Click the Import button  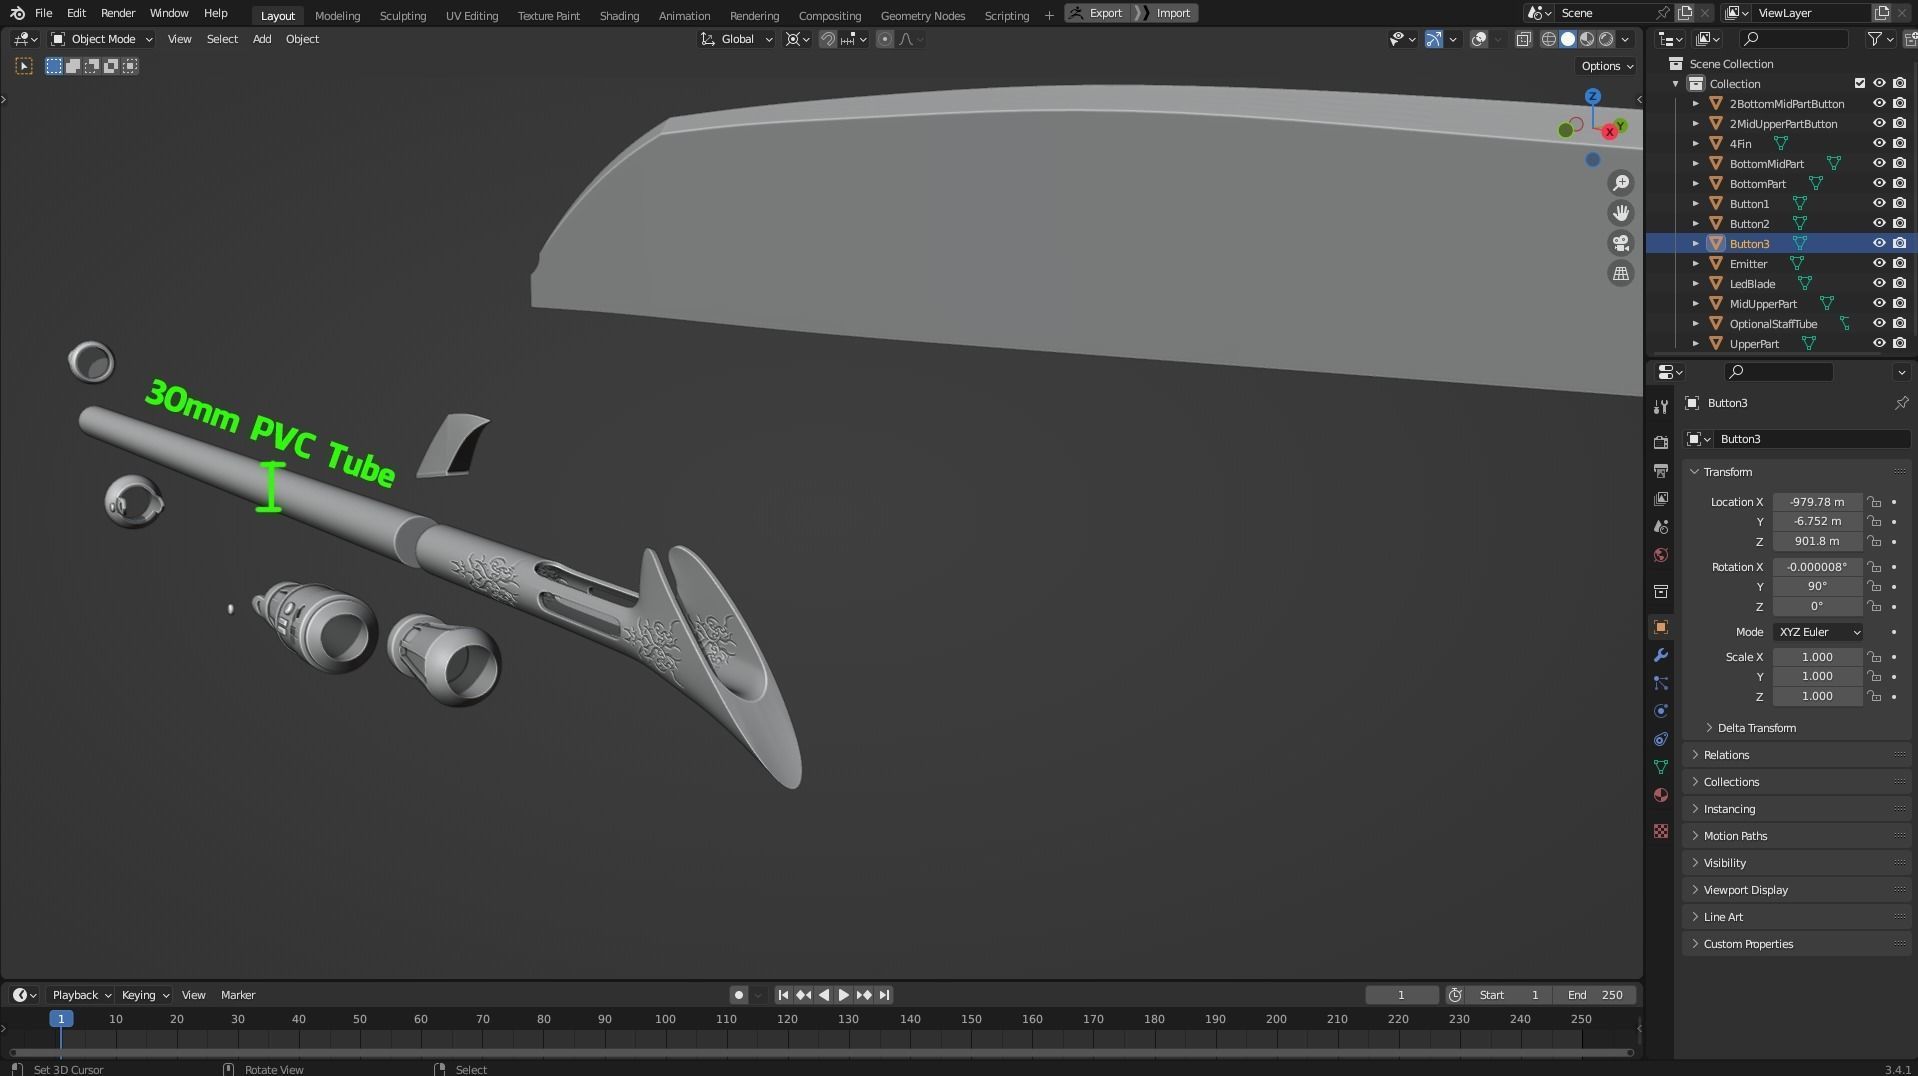(1172, 13)
